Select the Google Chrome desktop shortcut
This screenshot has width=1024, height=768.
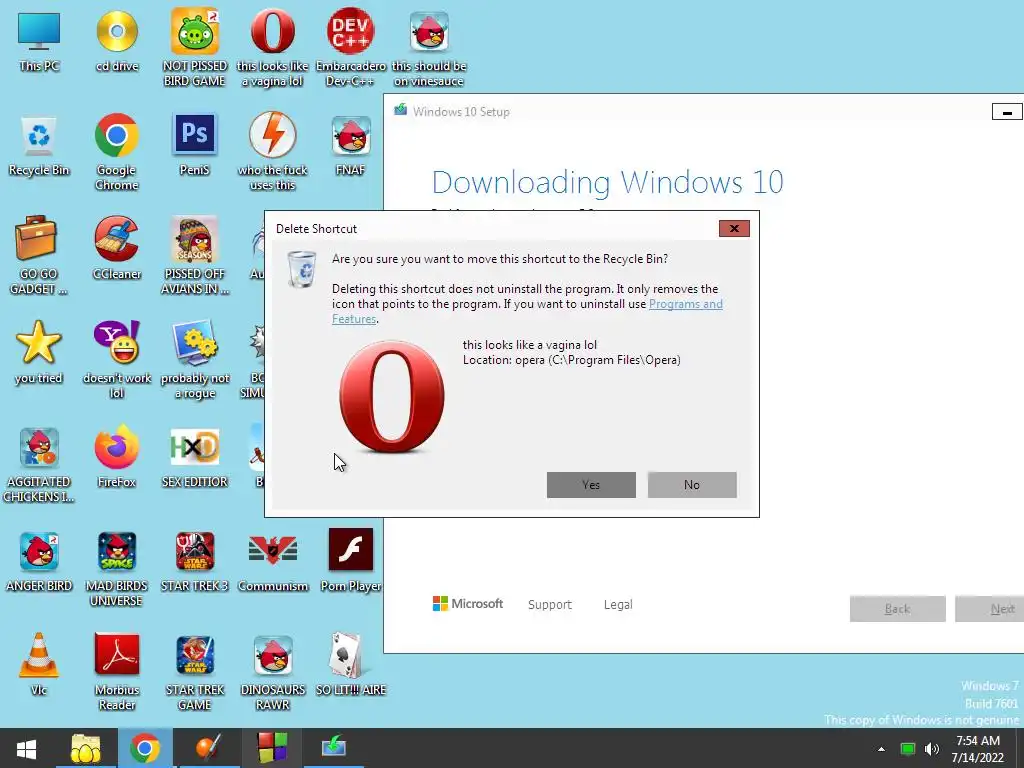[x=117, y=152]
